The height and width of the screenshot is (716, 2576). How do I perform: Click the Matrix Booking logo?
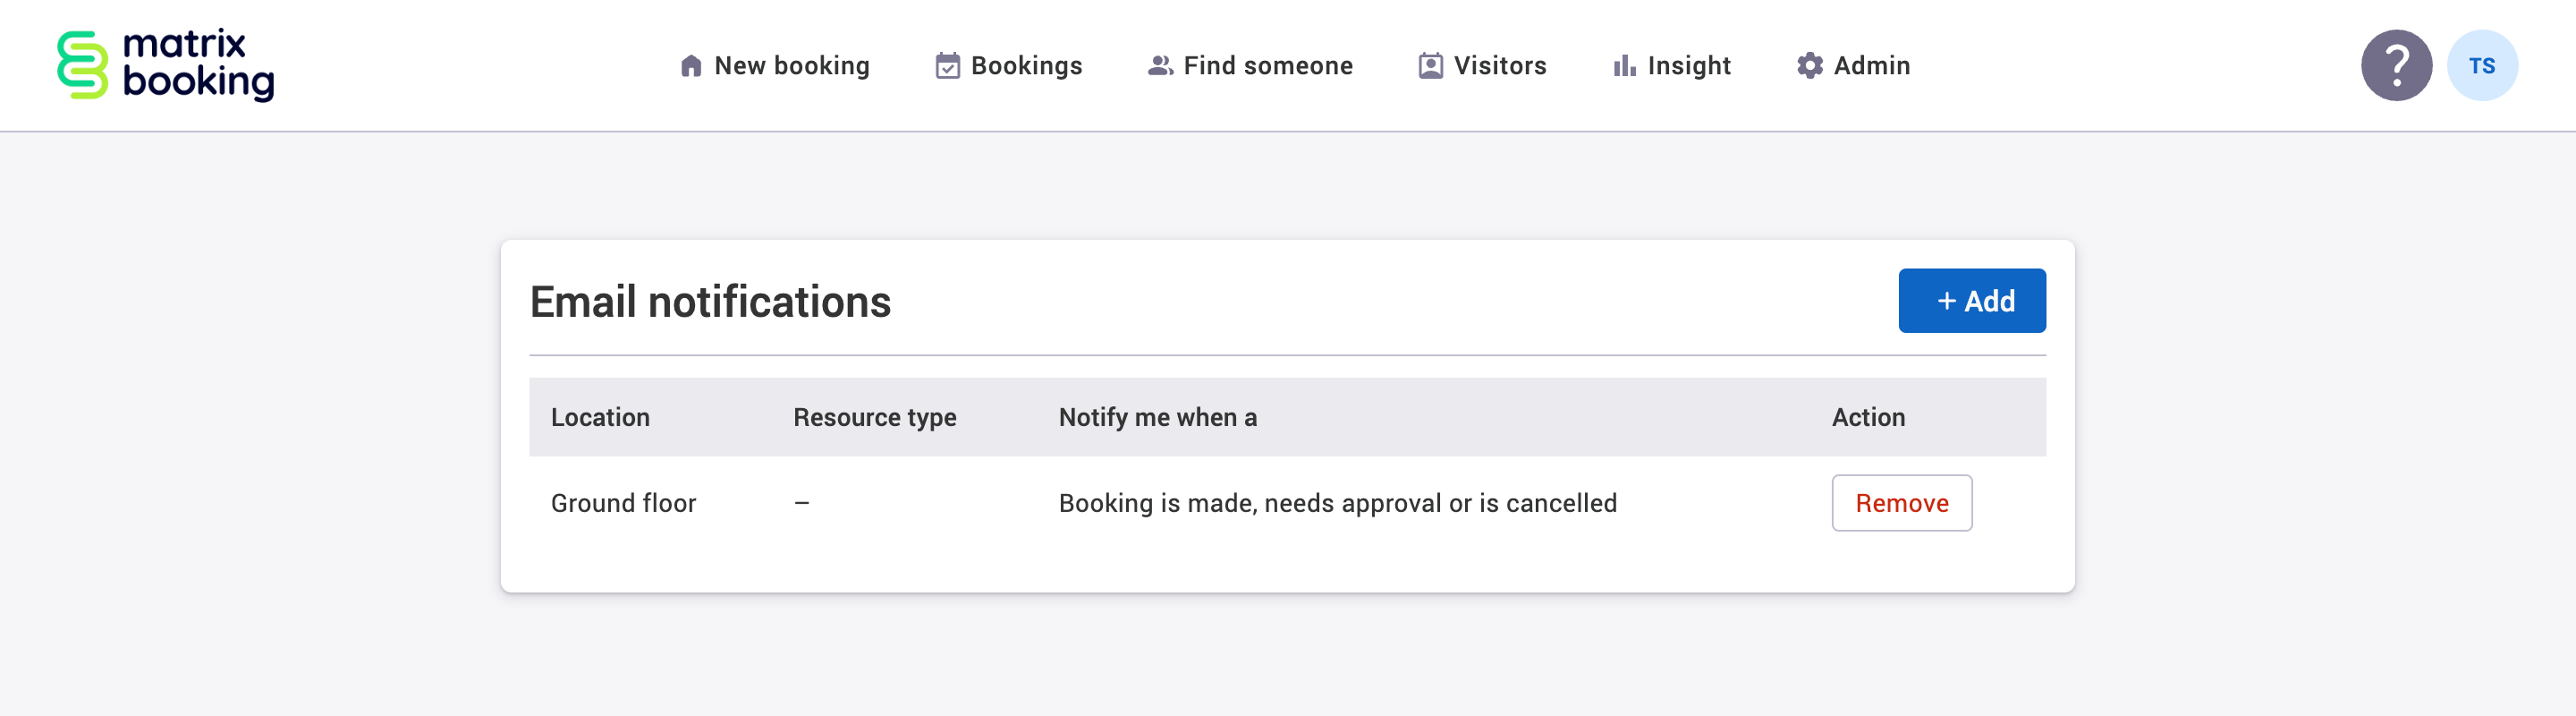pyautogui.click(x=165, y=65)
